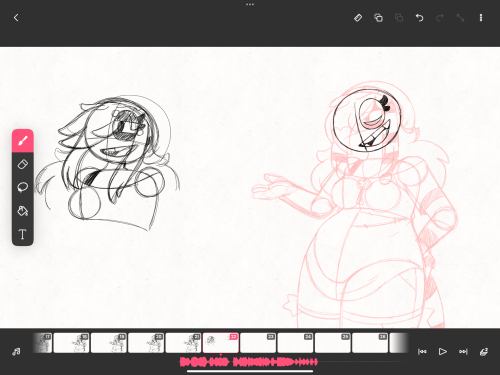
Task: Click the greyed-out redo arrow
Action: [x=440, y=18]
